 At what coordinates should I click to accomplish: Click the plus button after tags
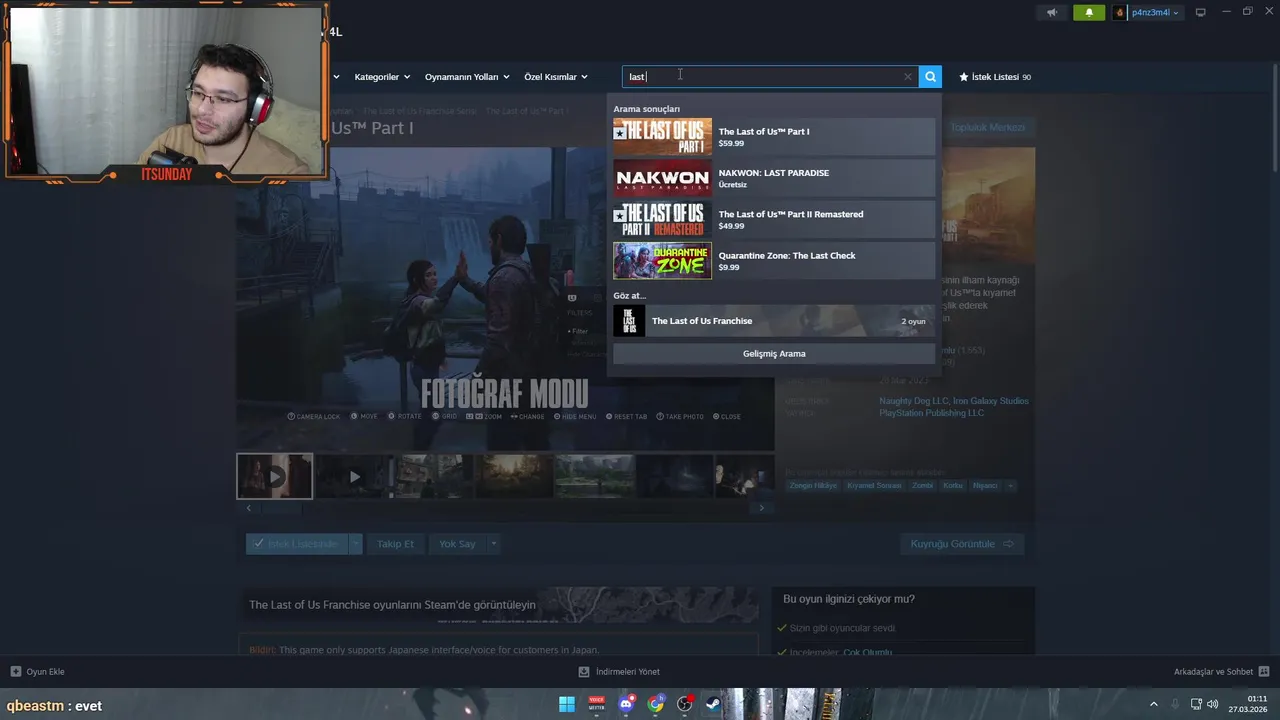(x=1010, y=486)
